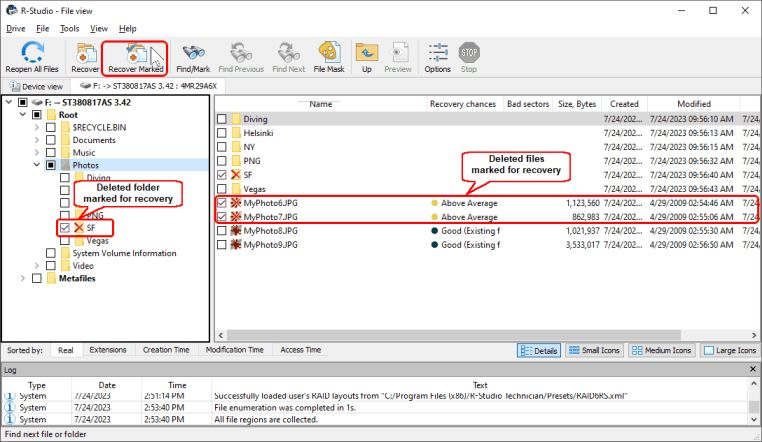The width and height of the screenshot is (762, 442).
Task: Open the Options toolbar icon
Action: (x=438, y=52)
